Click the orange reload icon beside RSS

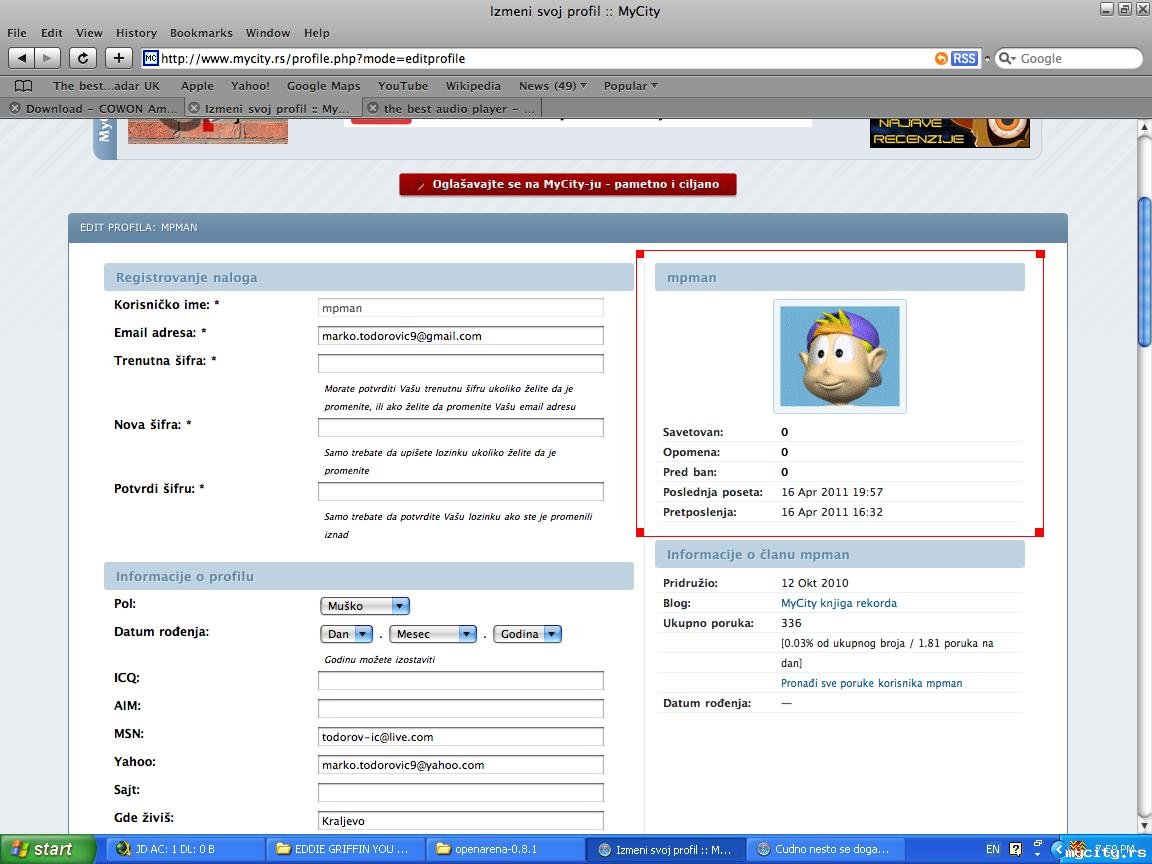[940, 59]
